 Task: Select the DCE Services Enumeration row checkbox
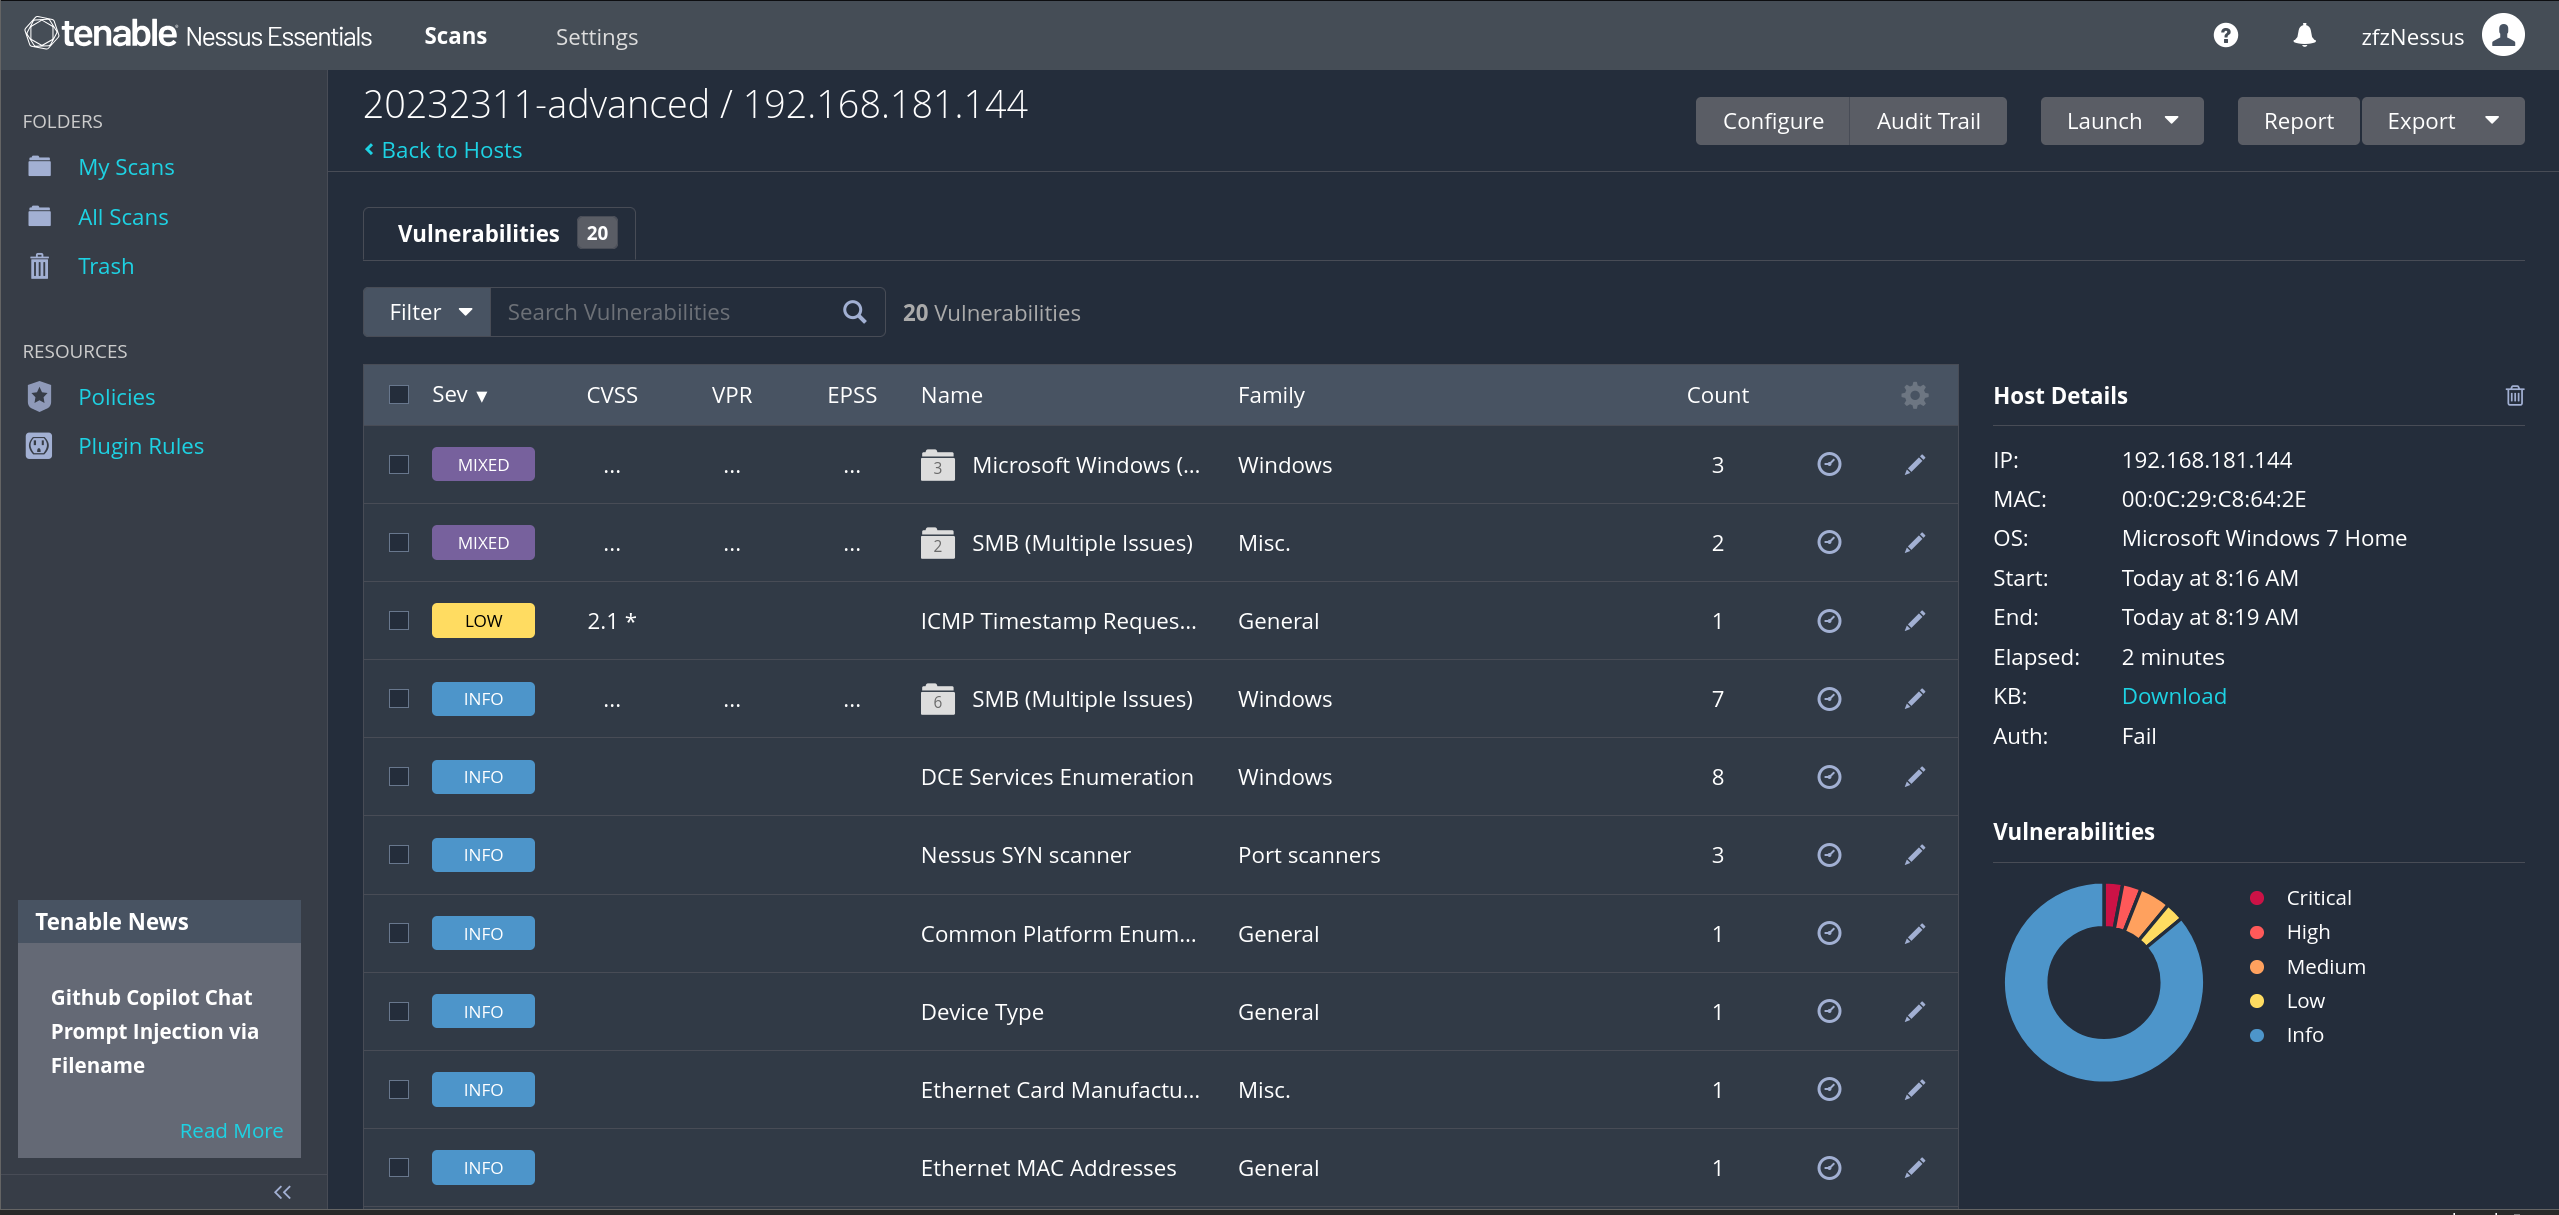pyautogui.click(x=399, y=777)
